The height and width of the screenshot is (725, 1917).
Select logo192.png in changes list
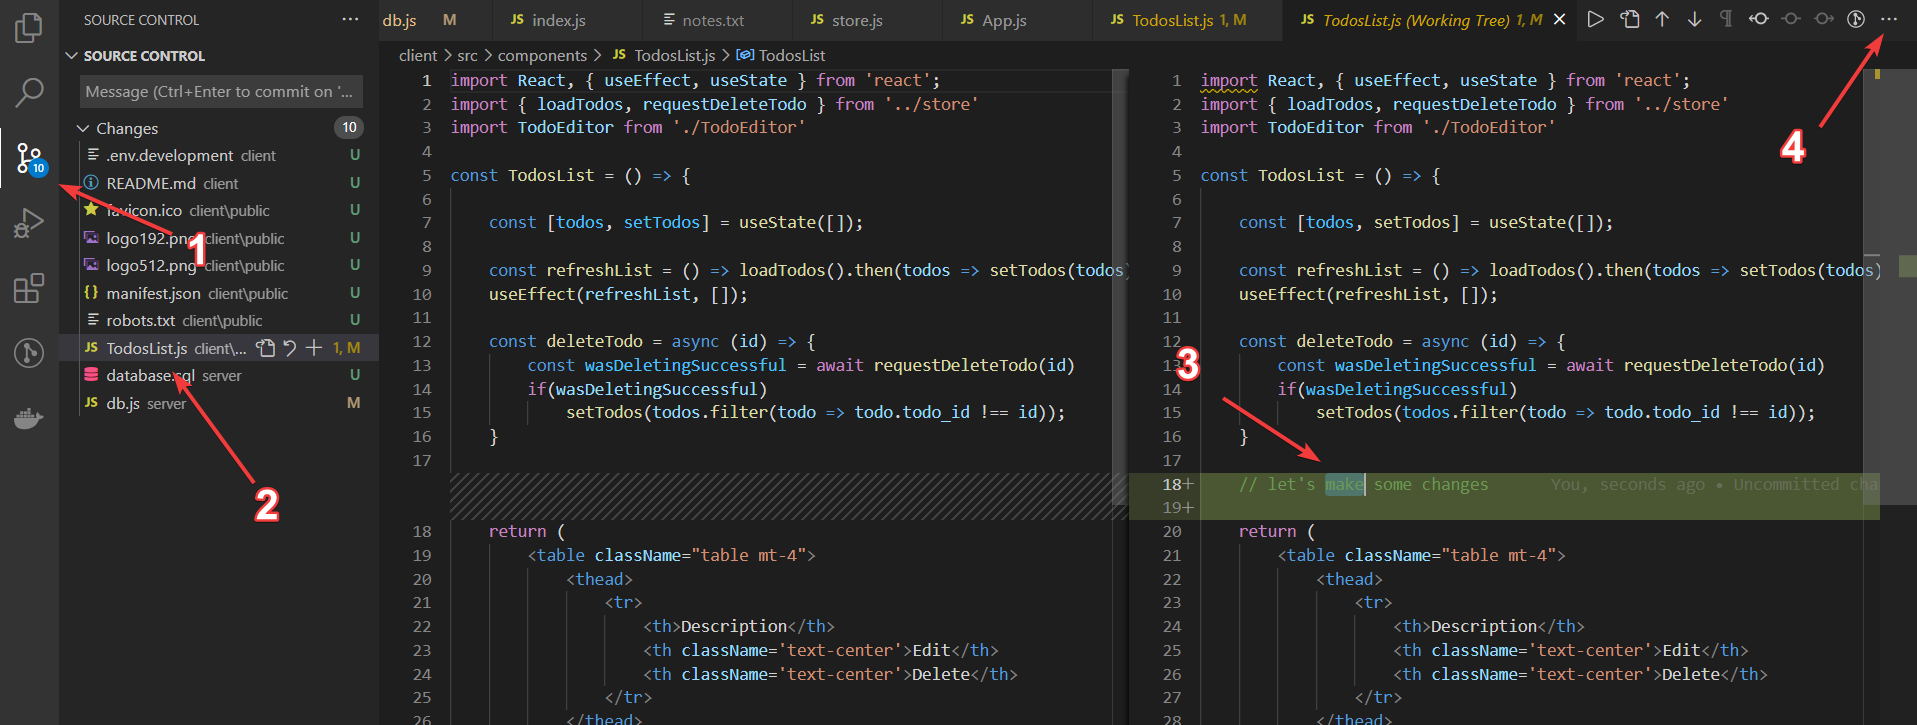(x=219, y=238)
